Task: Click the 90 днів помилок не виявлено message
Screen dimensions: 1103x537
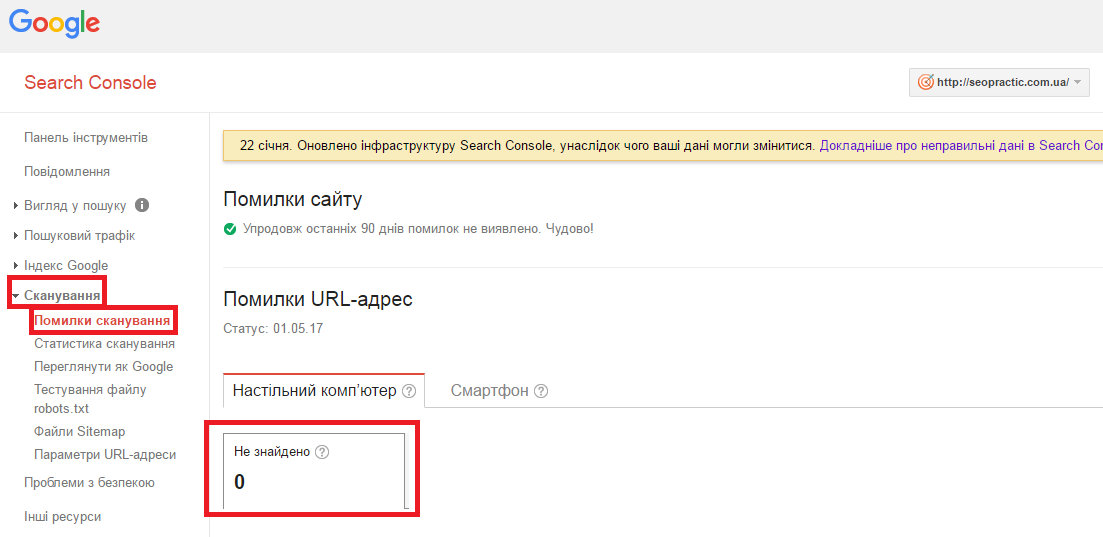Action: click(418, 229)
